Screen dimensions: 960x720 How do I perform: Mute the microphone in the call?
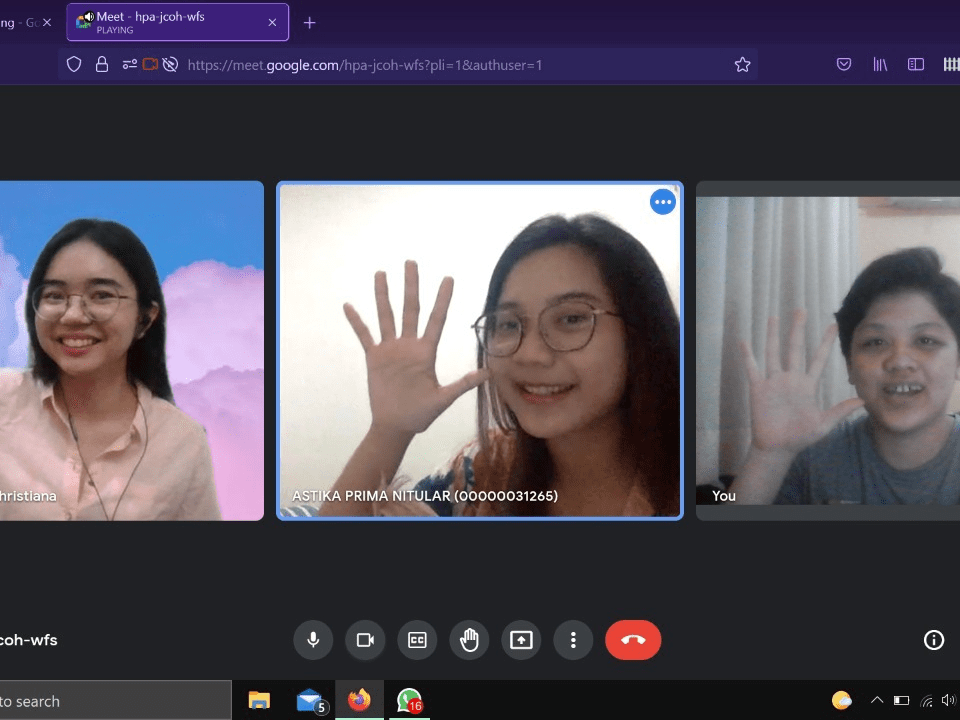point(313,640)
